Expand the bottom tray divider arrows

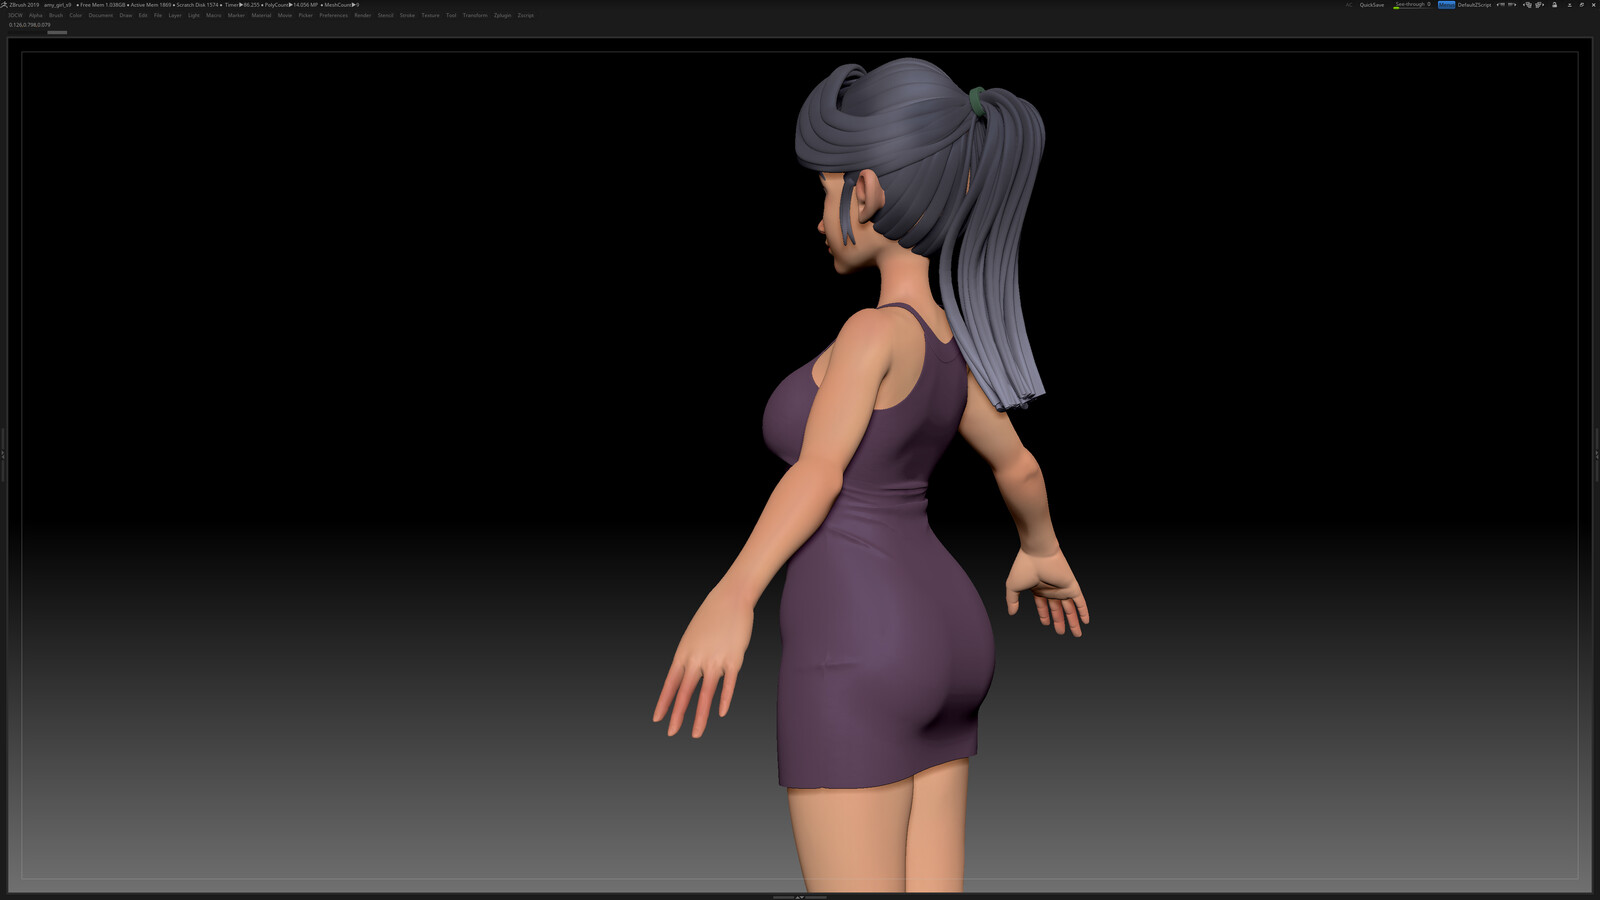tap(800, 897)
